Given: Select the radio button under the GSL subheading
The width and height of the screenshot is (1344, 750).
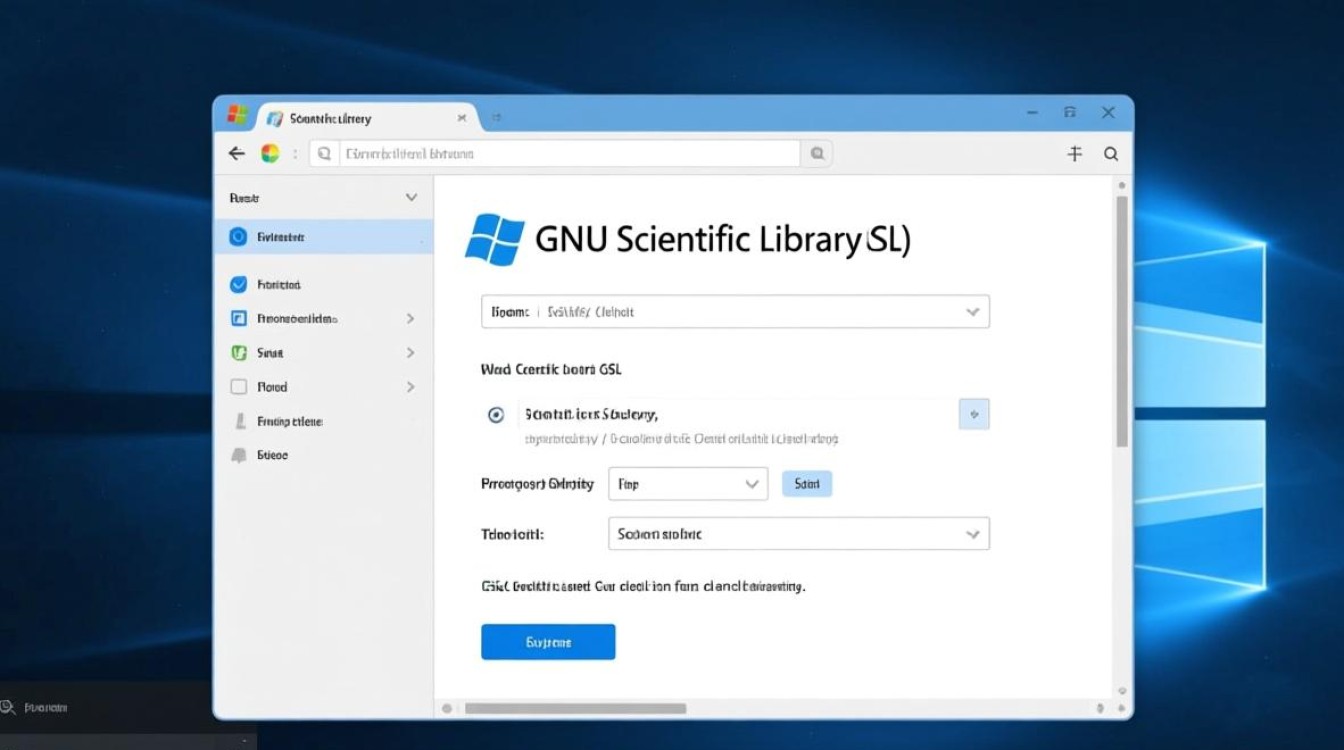Looking at the screenshot, I should [496, 415].
